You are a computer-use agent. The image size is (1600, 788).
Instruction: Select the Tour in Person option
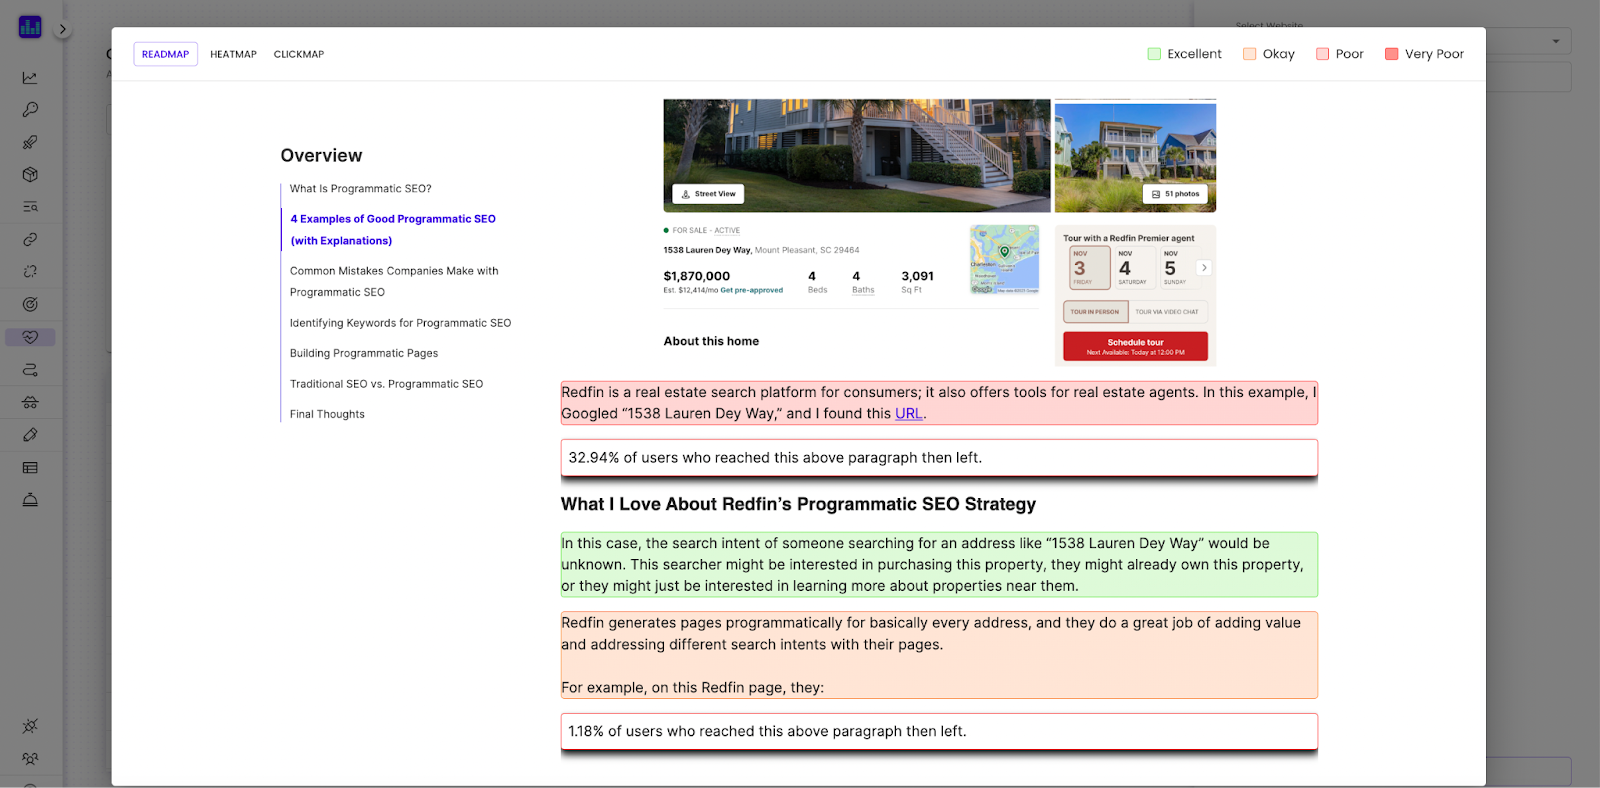coord(1095,312)
